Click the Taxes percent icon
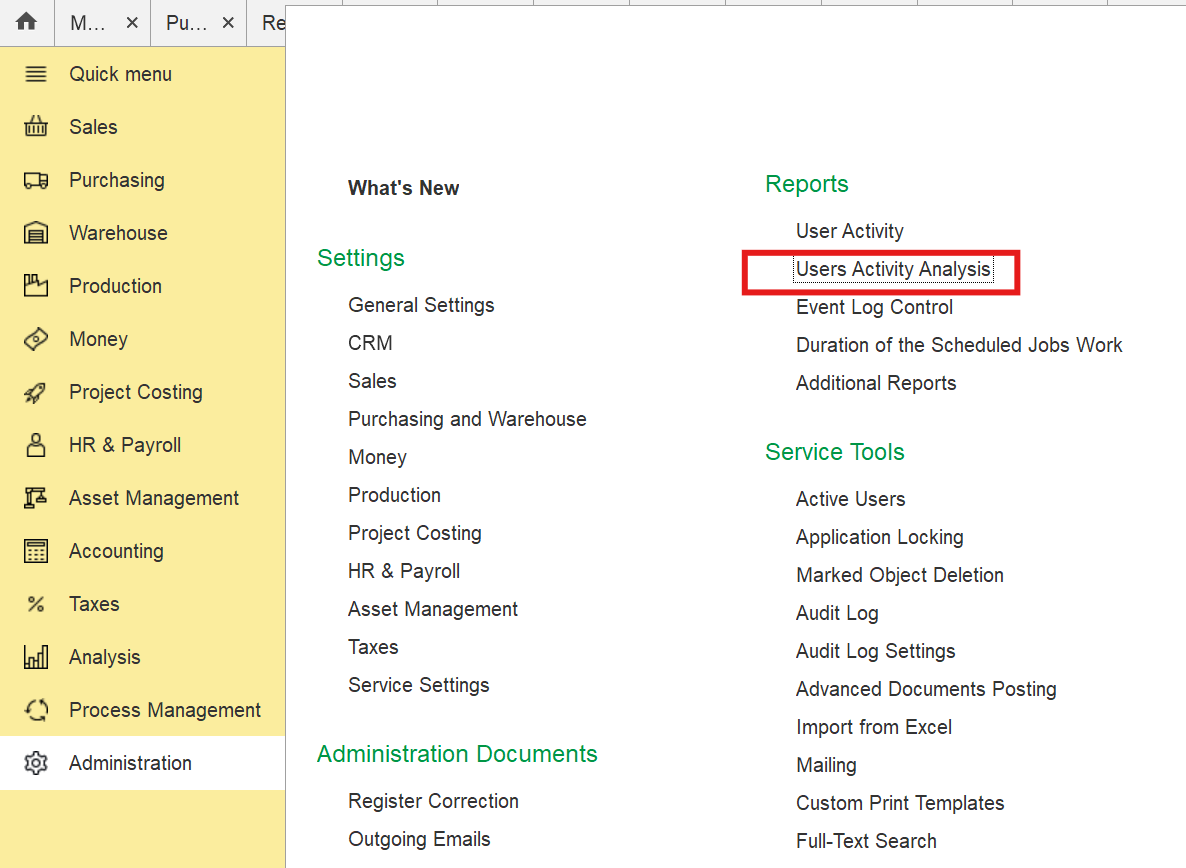The height and width of the screenshot is (868, 1186). [36, 604]
